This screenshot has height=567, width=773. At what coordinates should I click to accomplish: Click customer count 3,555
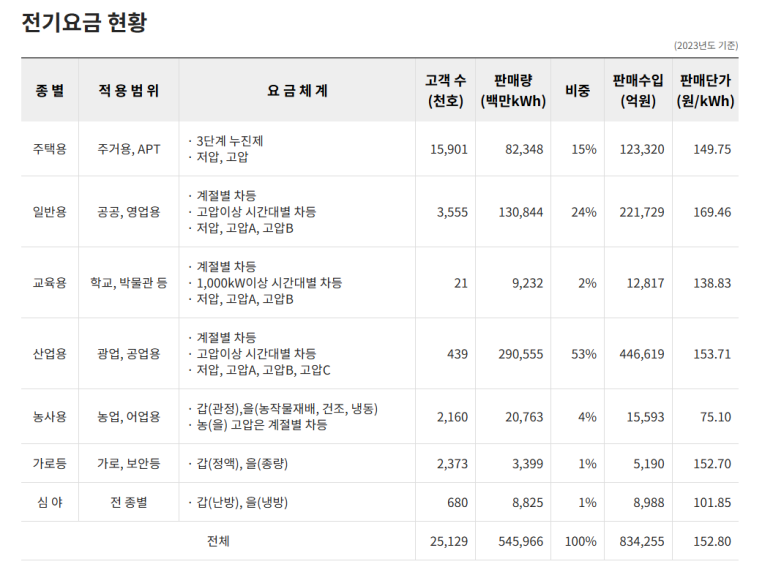click(x=452, y=212)
